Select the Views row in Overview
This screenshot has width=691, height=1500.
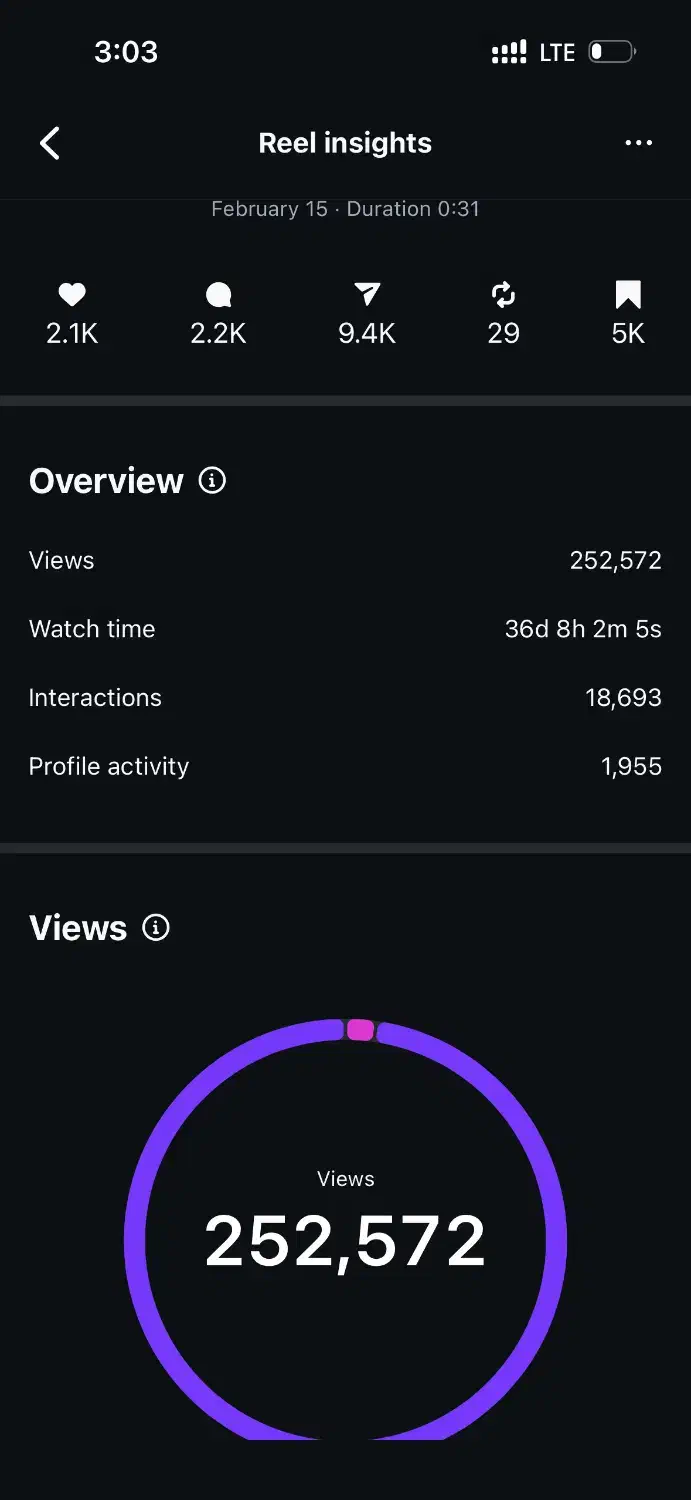(x=345, y=560)
